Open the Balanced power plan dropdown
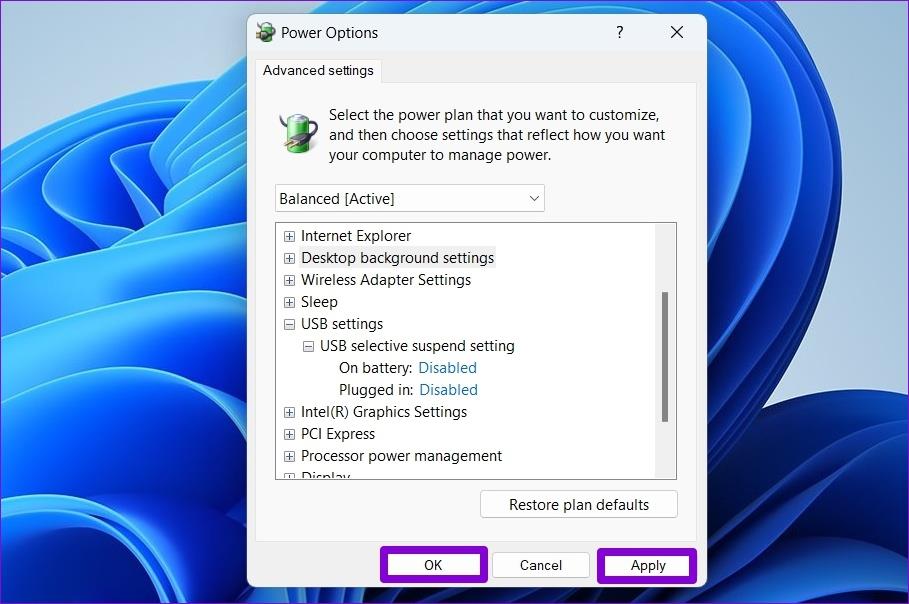Viewport: 909px width, 604px height. click(533, 198)
